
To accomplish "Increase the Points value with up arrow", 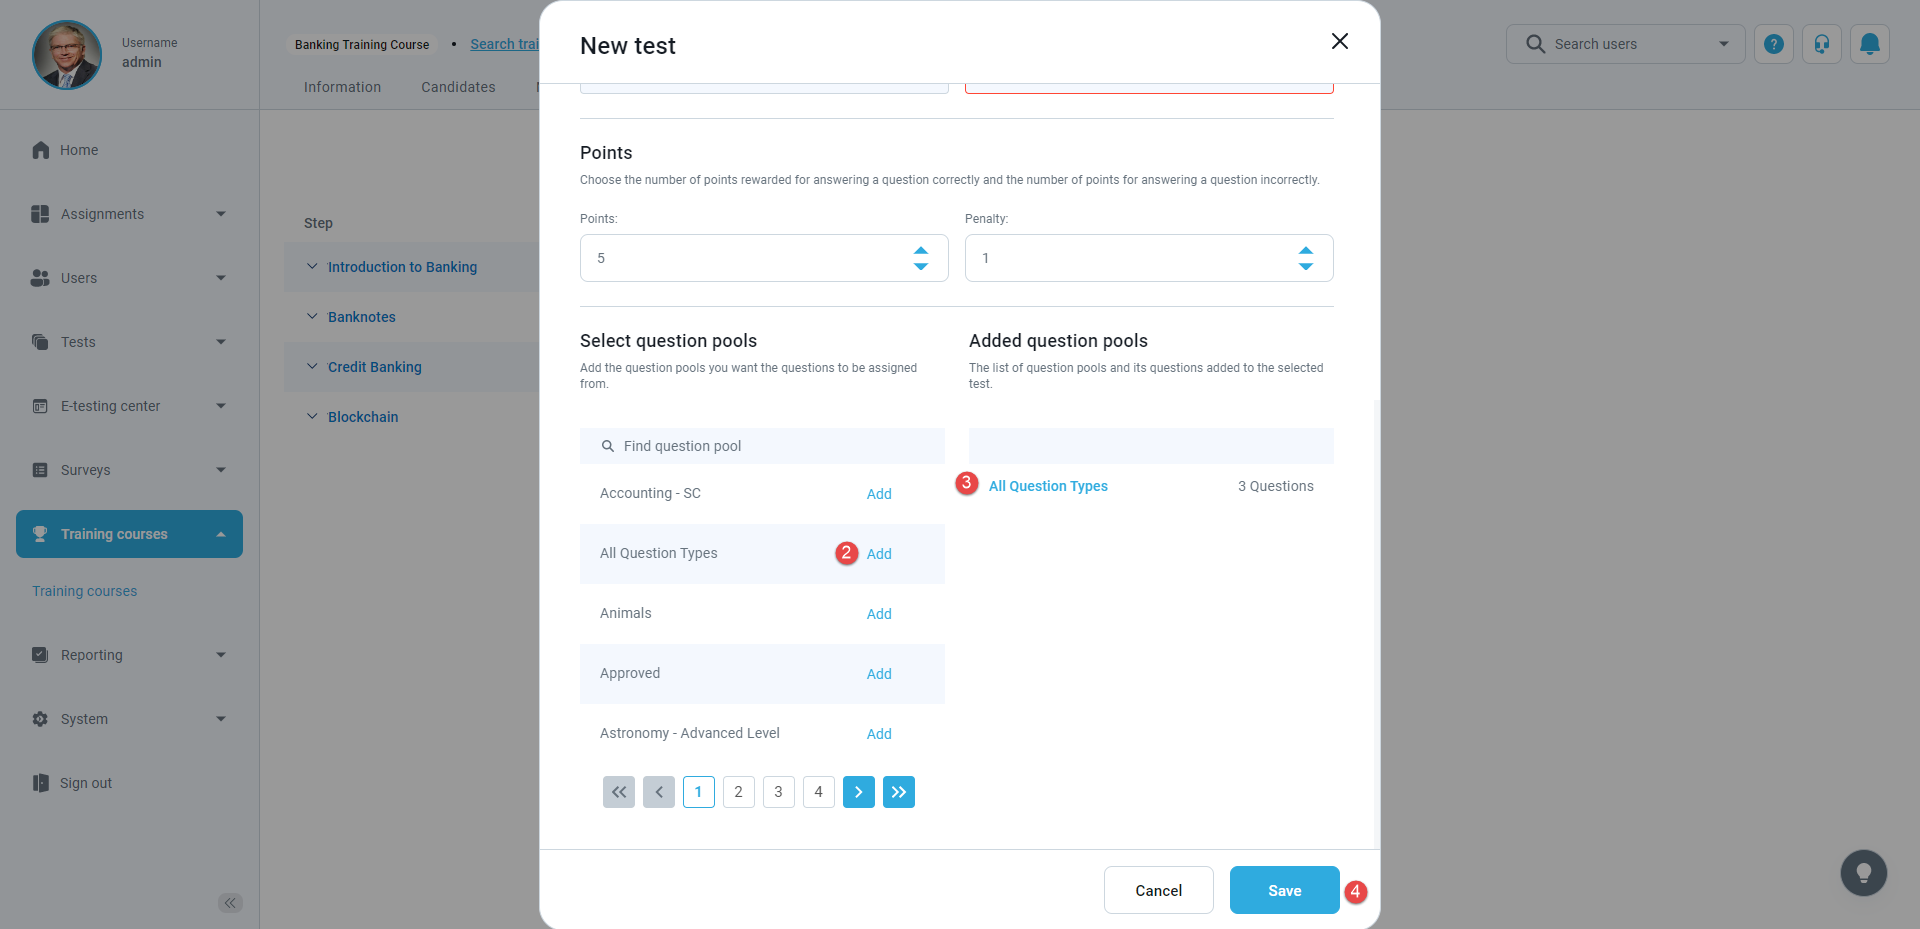I will tap(921, 250).
